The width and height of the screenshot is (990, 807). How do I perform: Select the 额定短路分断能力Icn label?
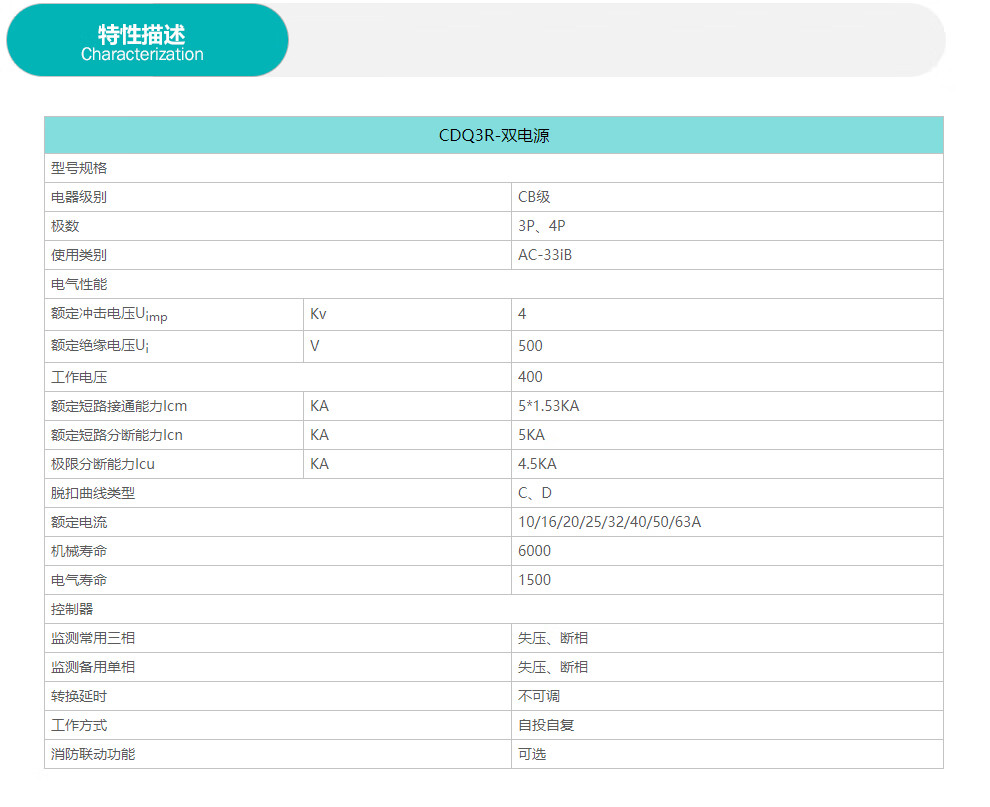117,435
